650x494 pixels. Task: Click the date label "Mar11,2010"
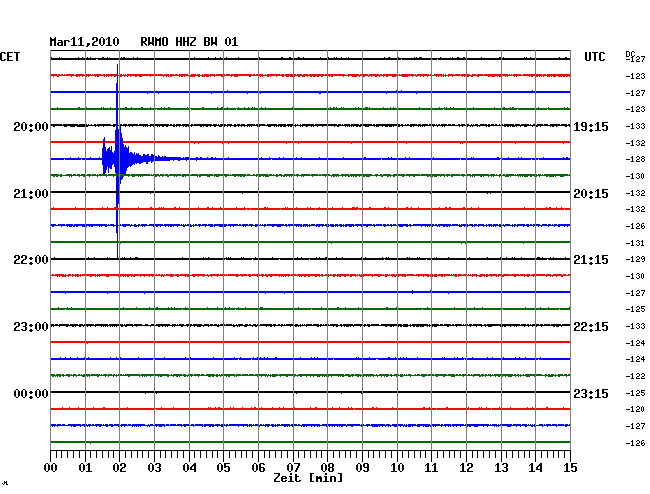84,42
